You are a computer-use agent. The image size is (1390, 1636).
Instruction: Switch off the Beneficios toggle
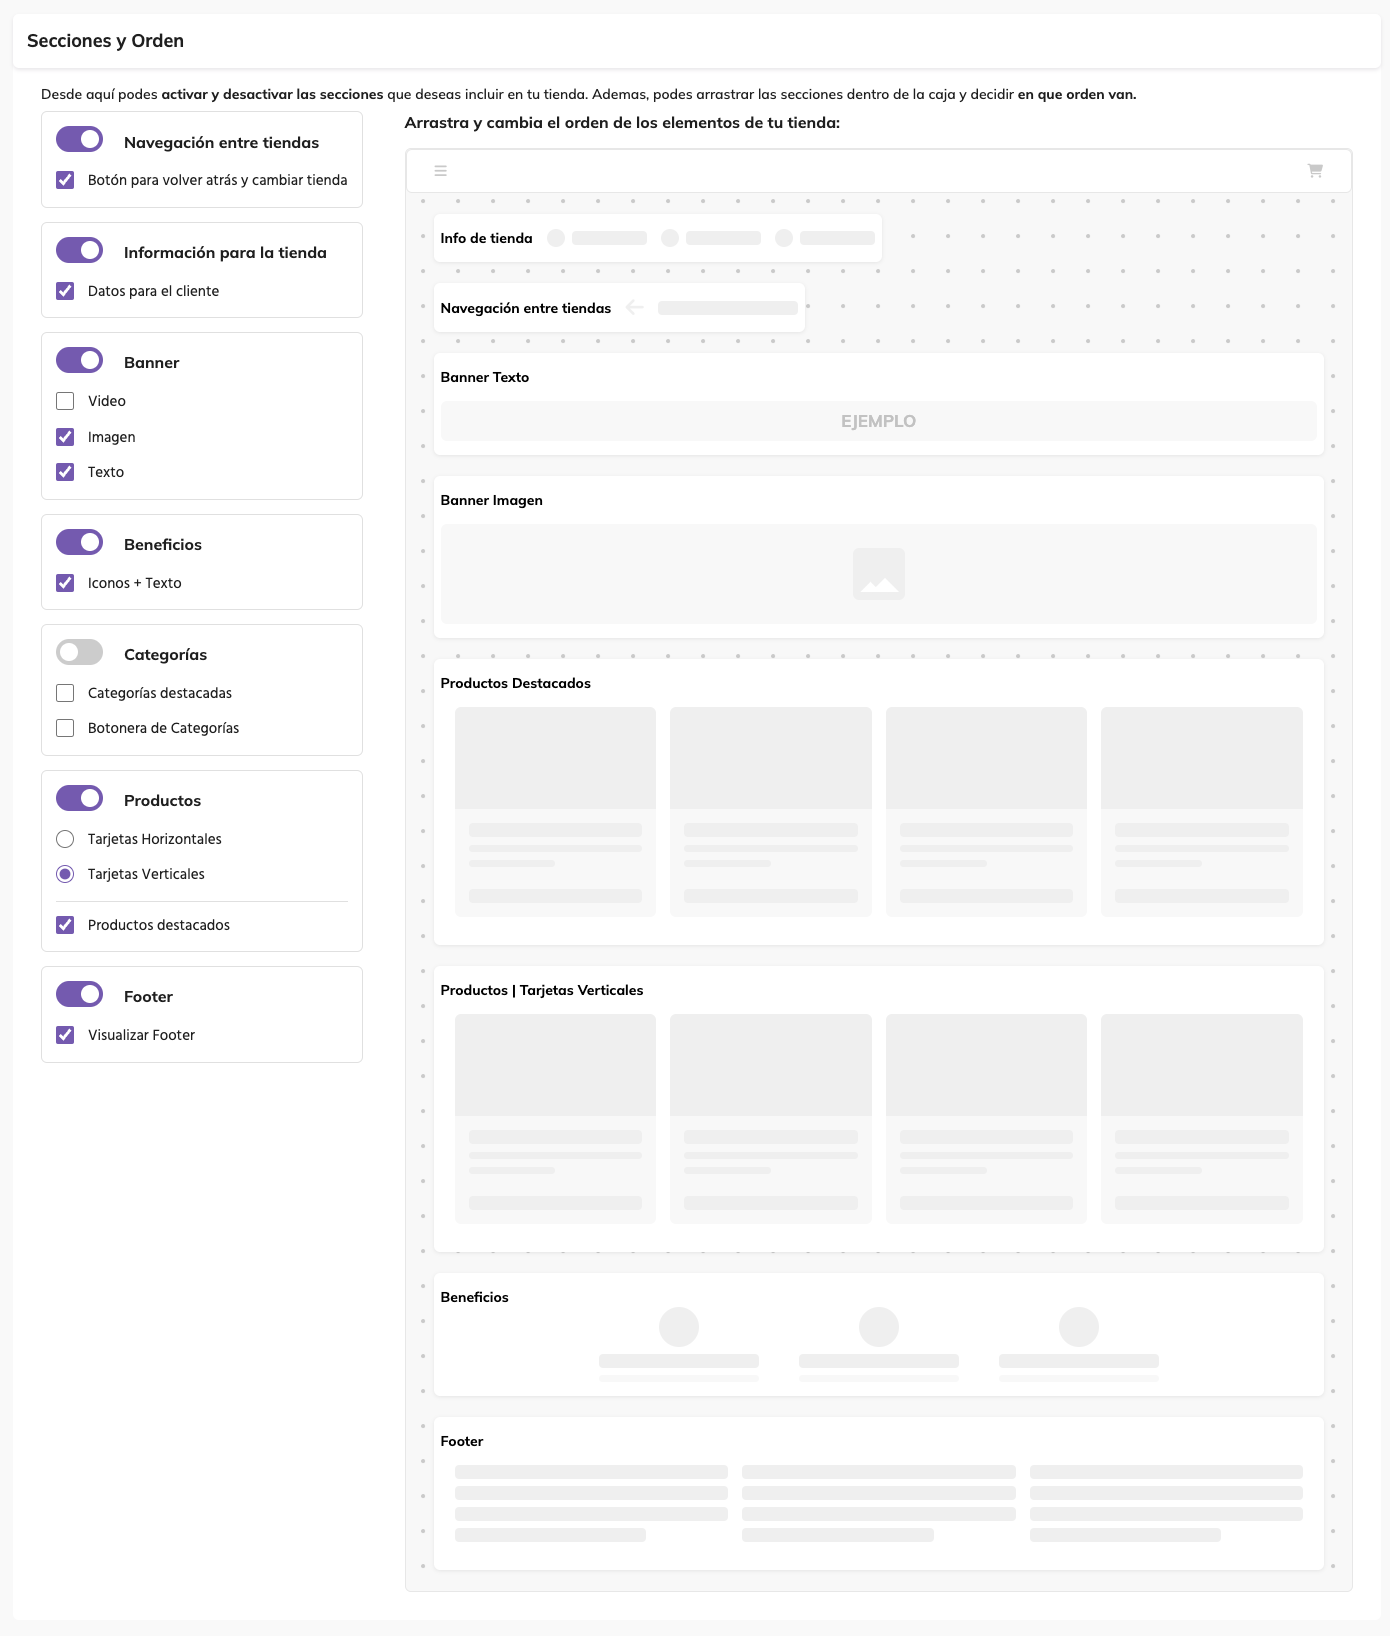[80, 542]
